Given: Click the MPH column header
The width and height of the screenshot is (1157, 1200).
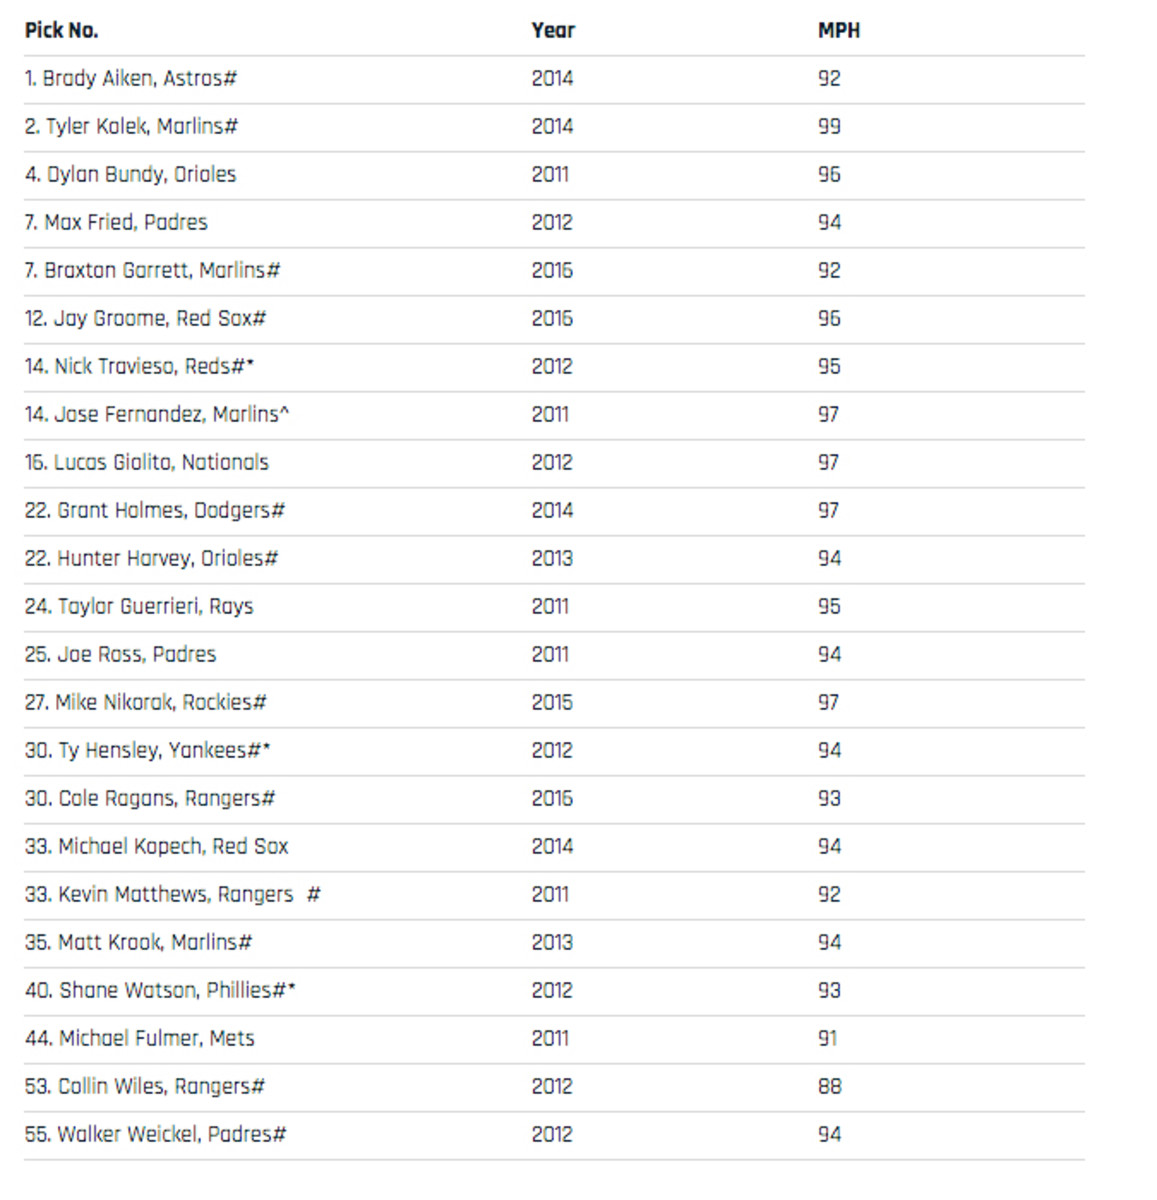Looking at the screenshot, I should [x=838, y=30].
